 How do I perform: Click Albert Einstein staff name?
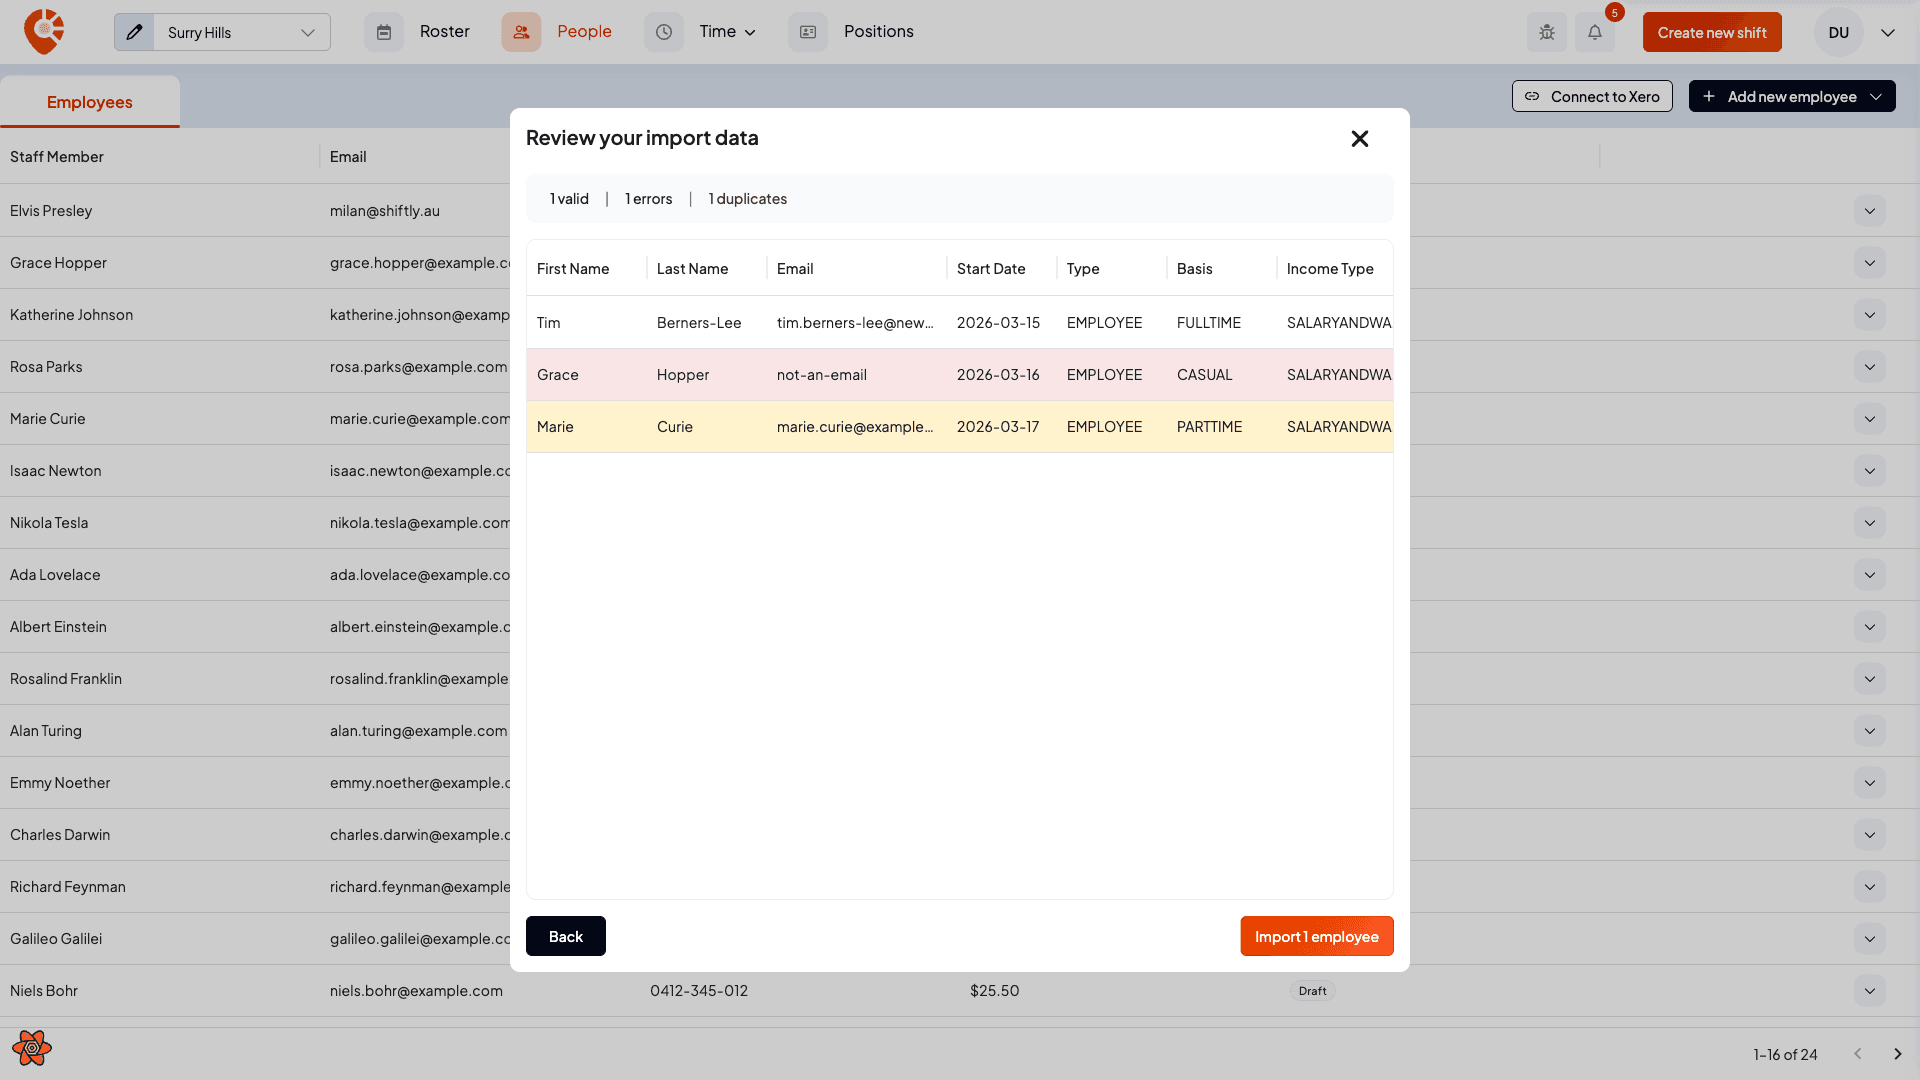pyautogui.click(x=58, y=627)
